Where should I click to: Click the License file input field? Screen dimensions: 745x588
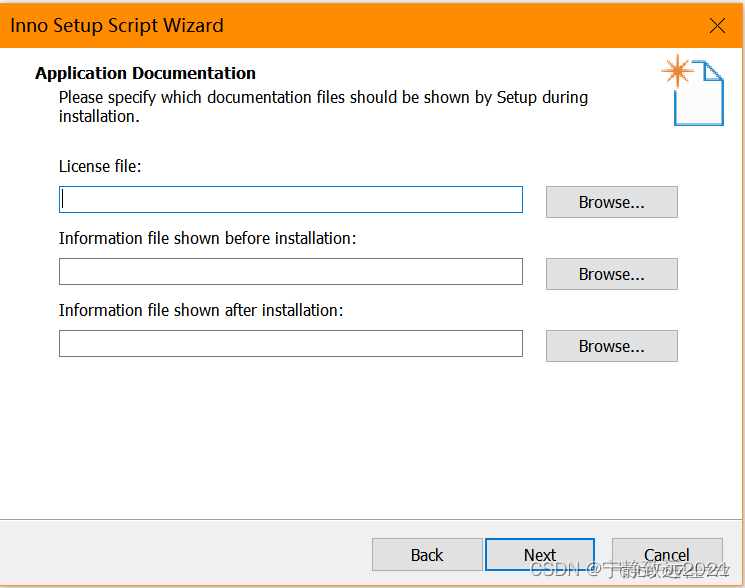coord(291,199)
